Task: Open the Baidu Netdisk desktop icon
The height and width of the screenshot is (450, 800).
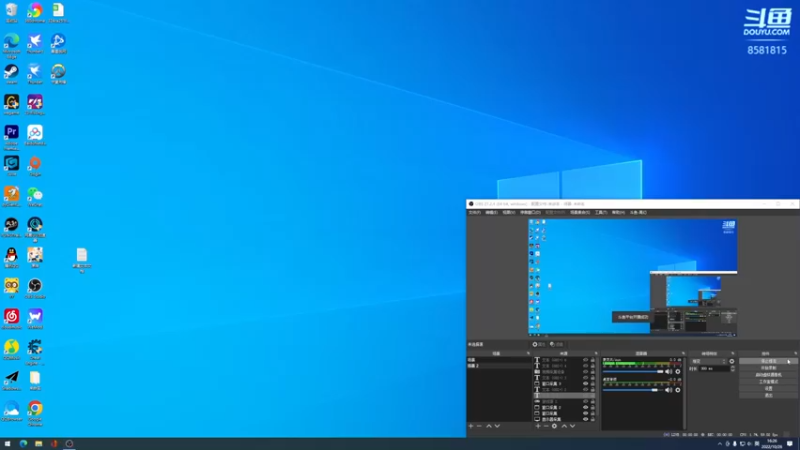Action: [x=35, y=135]
